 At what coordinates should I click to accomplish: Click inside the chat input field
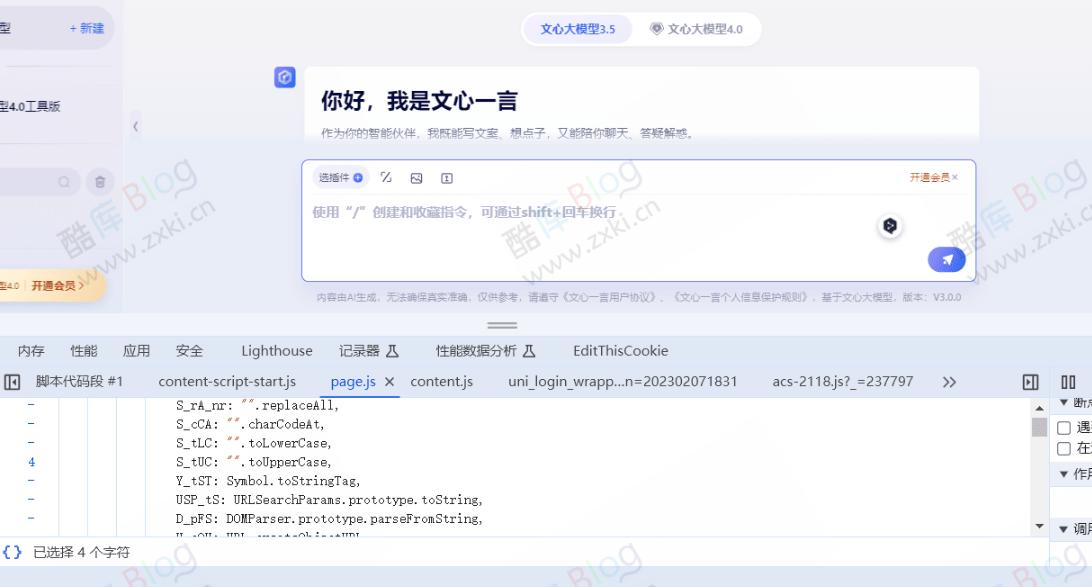pyautogui.click(x=600, y=213)
